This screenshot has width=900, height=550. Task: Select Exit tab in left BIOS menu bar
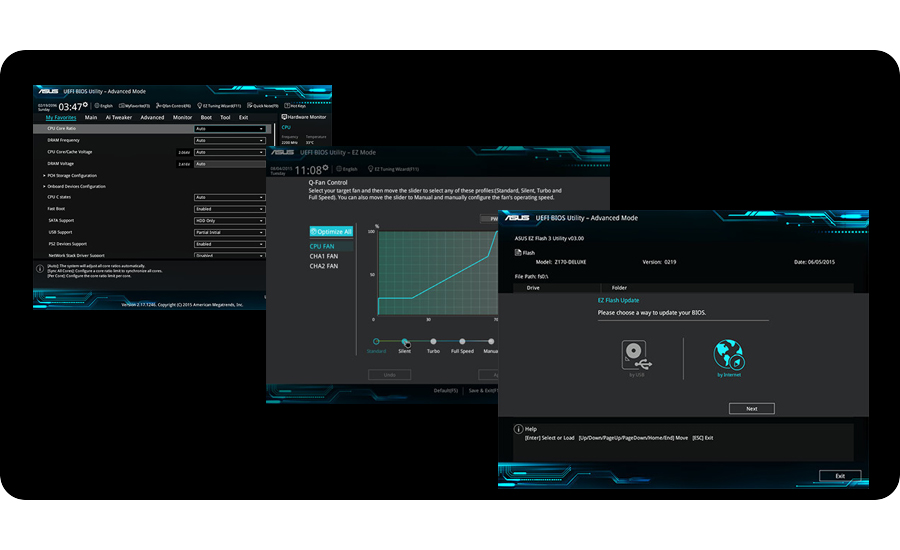pos(243,117)
